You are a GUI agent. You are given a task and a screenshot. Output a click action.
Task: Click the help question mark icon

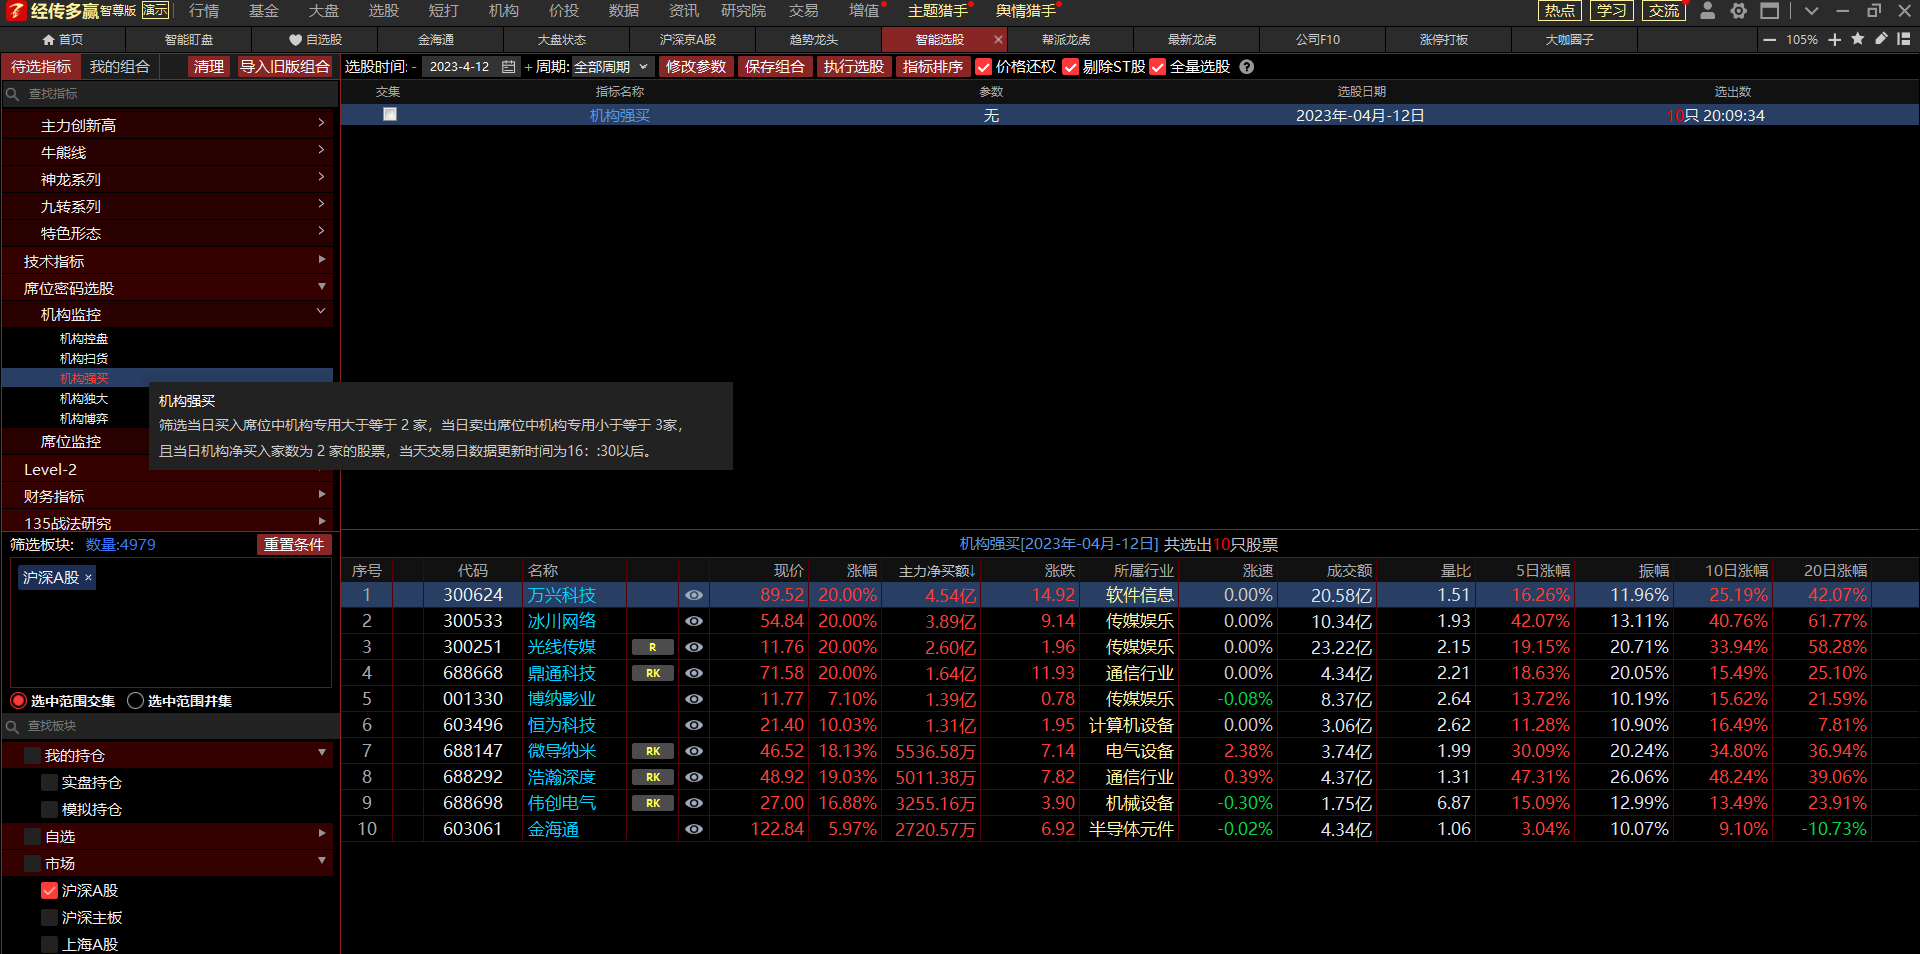point(1247,67)
